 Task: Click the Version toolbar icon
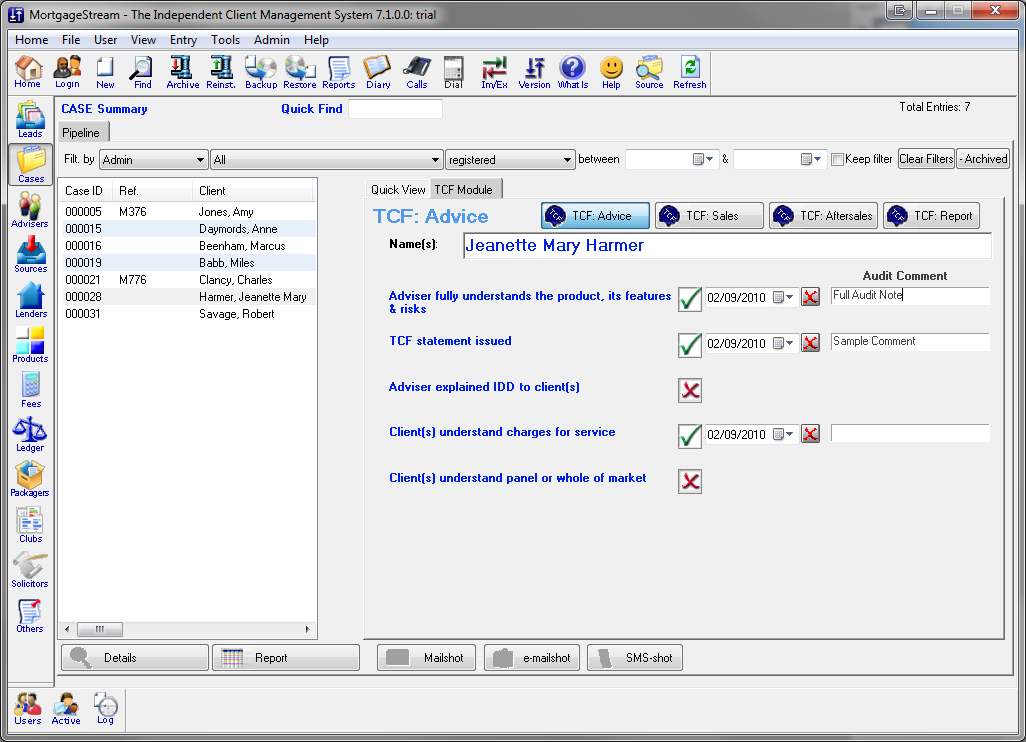[x=534, y=72]
